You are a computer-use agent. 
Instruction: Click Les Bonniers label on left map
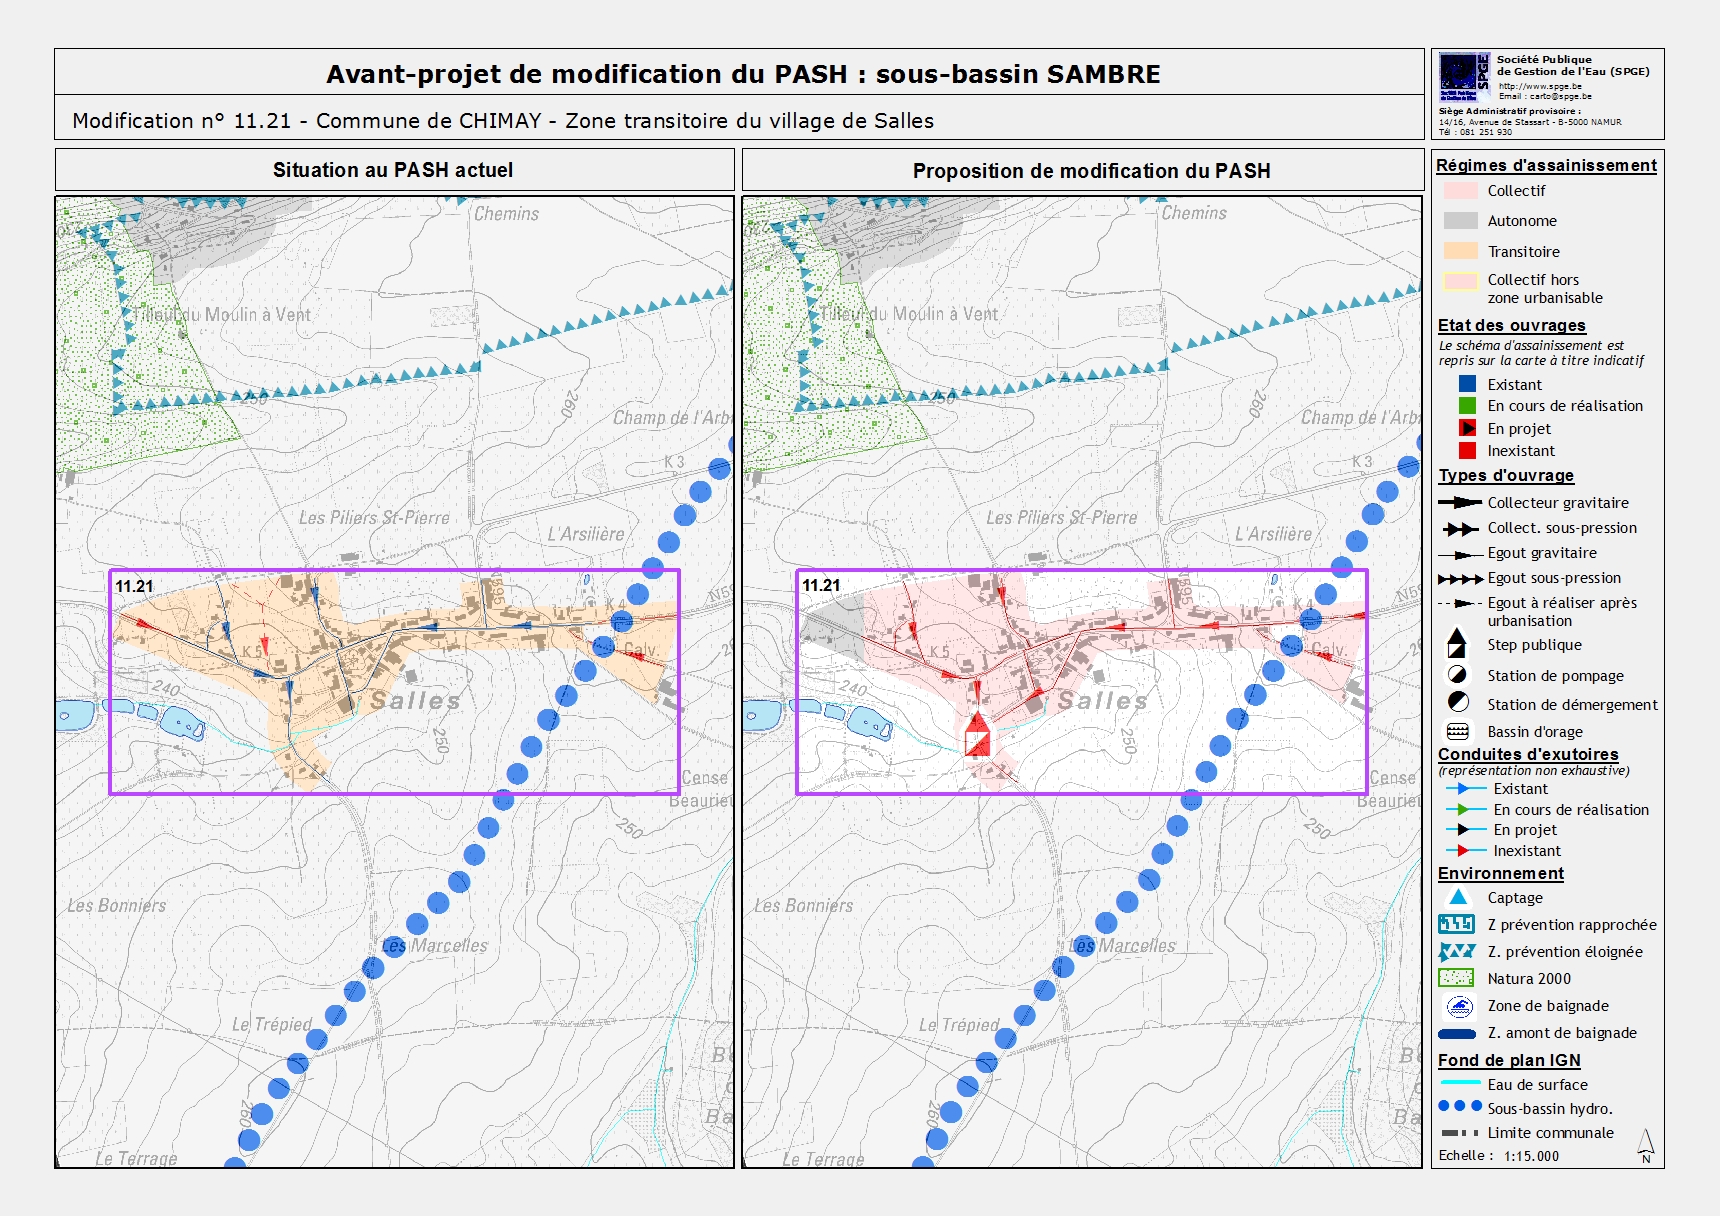point(117,905)
